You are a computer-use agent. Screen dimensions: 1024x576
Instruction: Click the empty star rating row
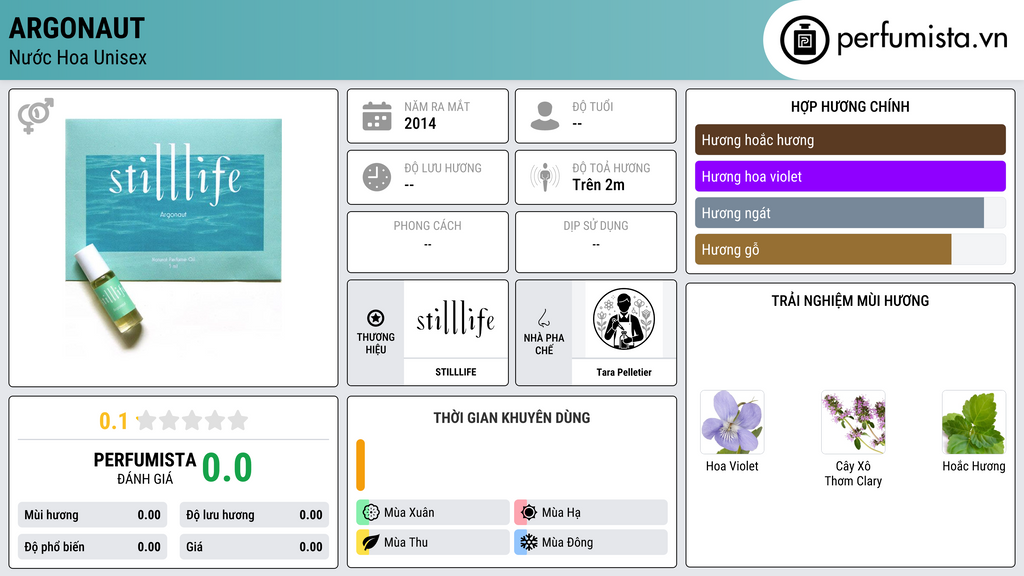[x=193, y=421]
